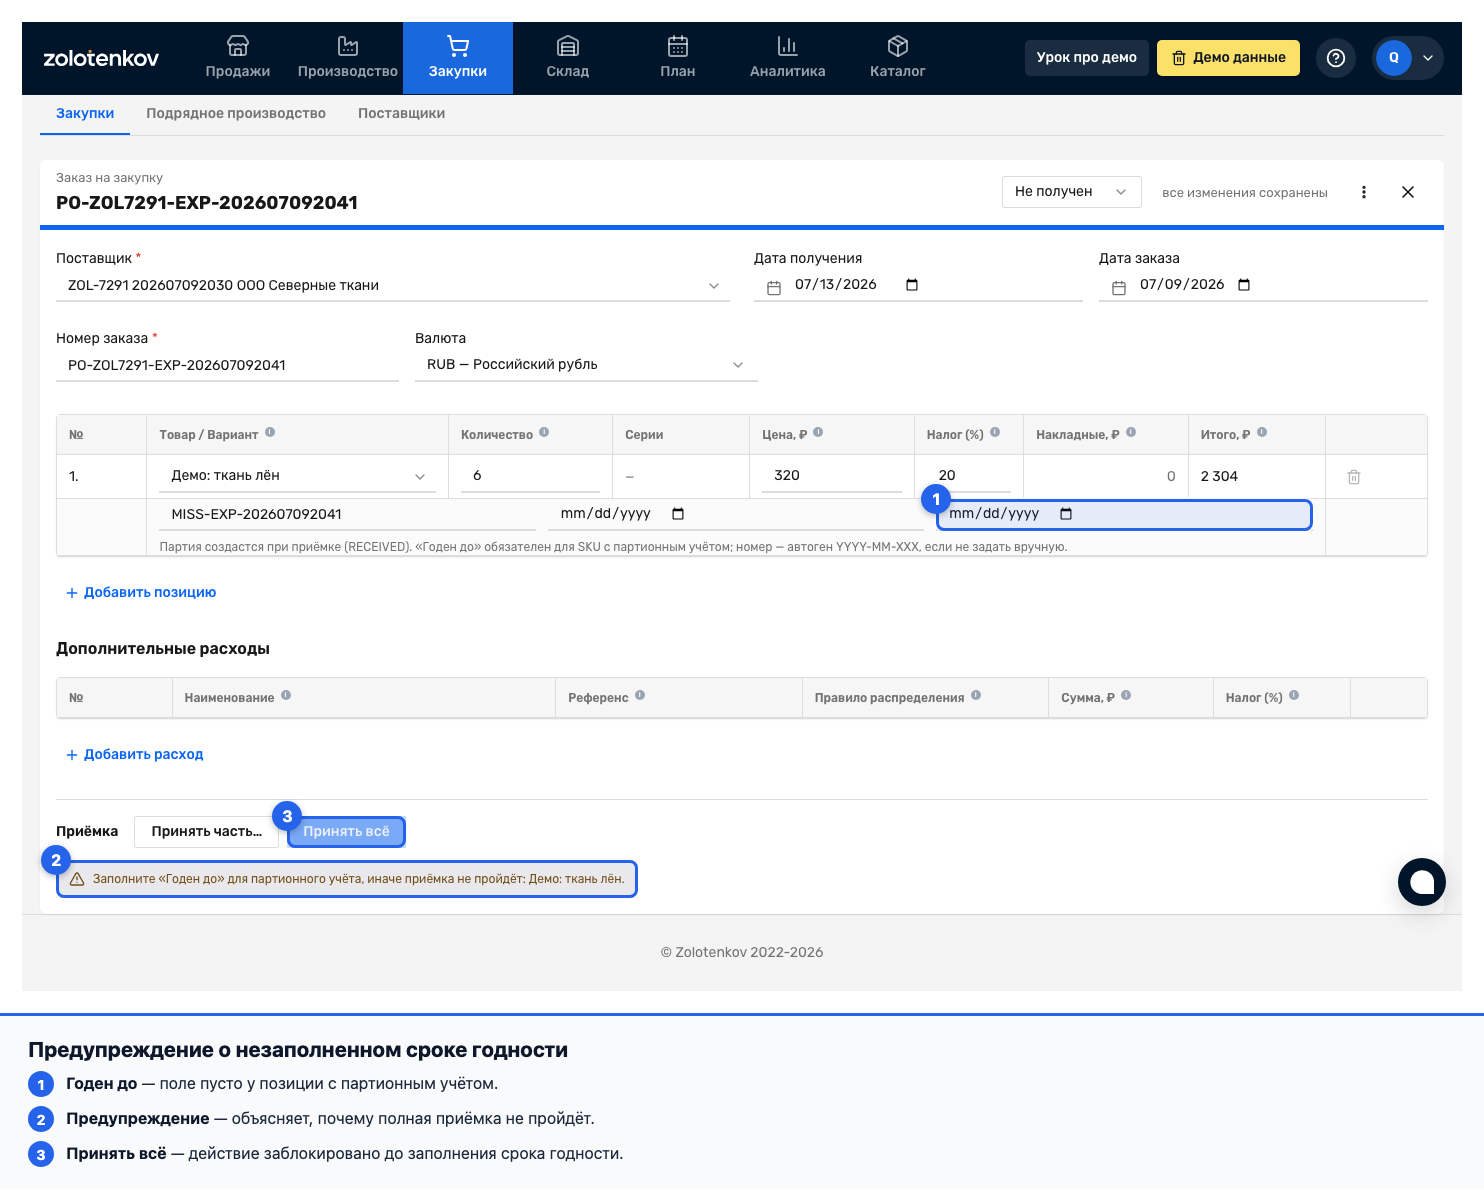This screenshot has width=1484, height=1190.
Task: Open calendar picker for Дата получения
Action: tap(912, 285)
